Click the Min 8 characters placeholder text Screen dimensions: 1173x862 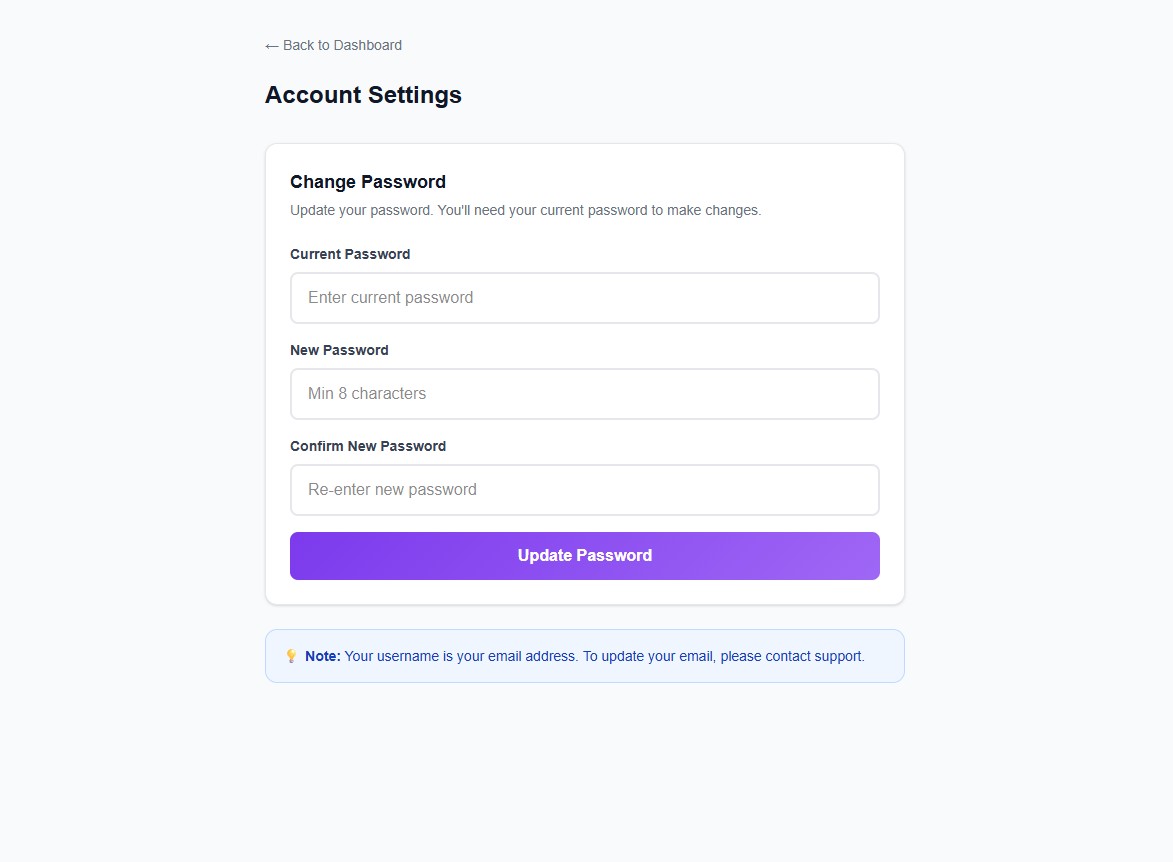click(x=366, y=393)
